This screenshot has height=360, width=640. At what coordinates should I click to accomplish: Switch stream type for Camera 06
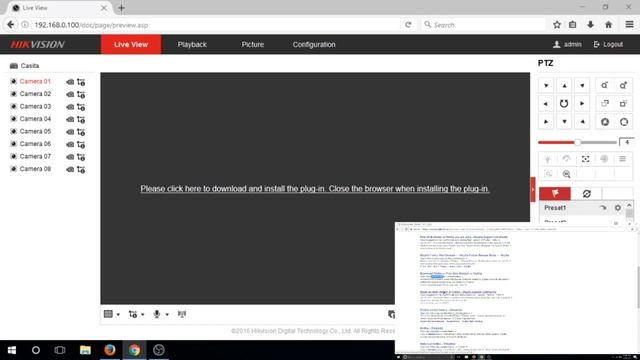point(81,144)
